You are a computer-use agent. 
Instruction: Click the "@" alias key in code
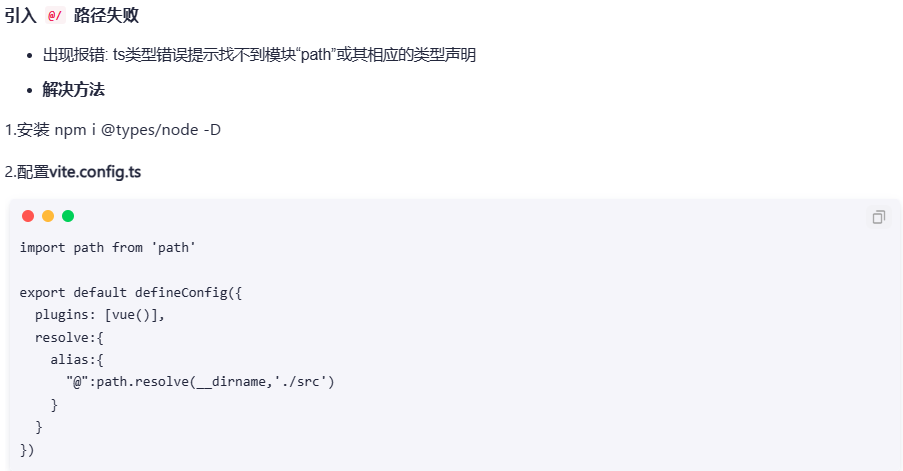[x=77, y=382]
